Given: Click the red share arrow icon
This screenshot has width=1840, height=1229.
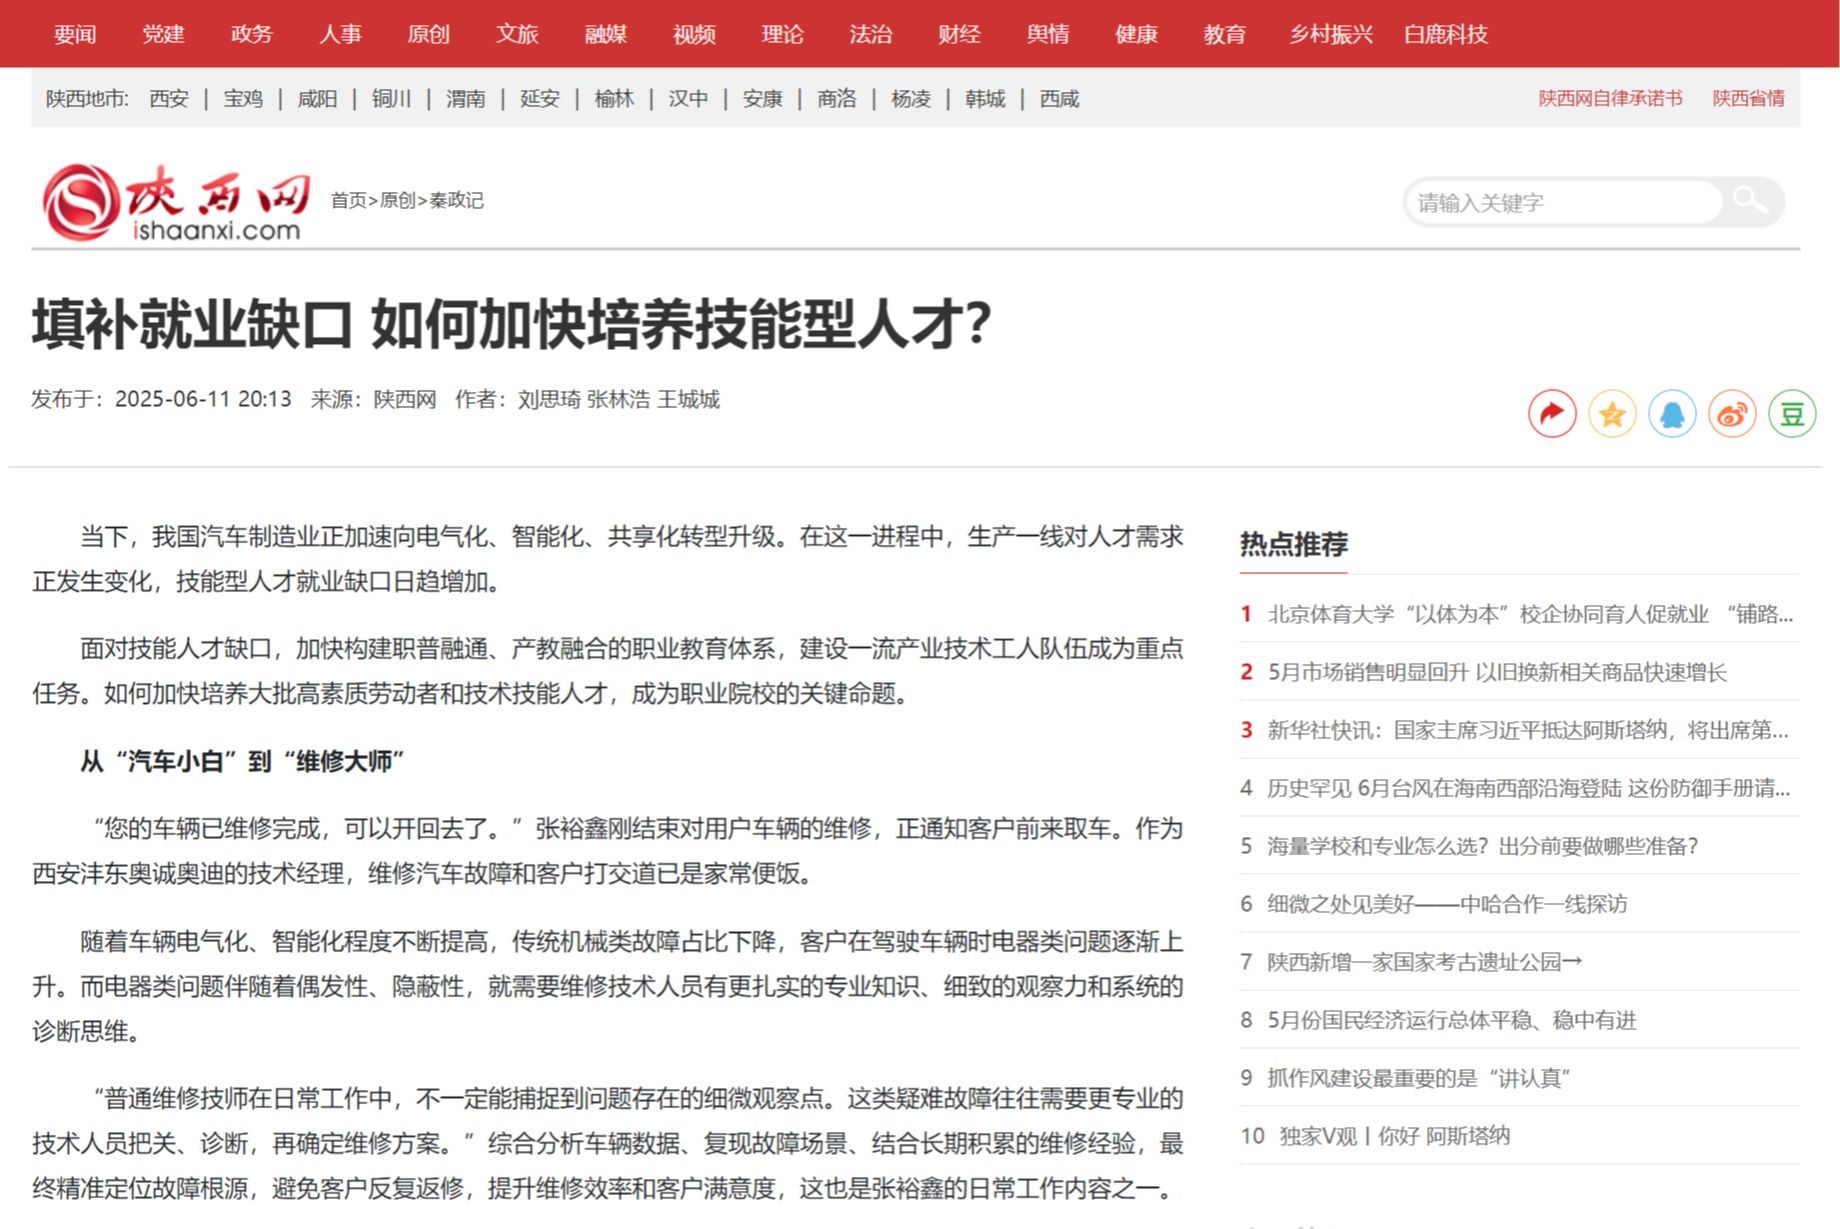Looking at the screenshot, I should [1552, 414].
